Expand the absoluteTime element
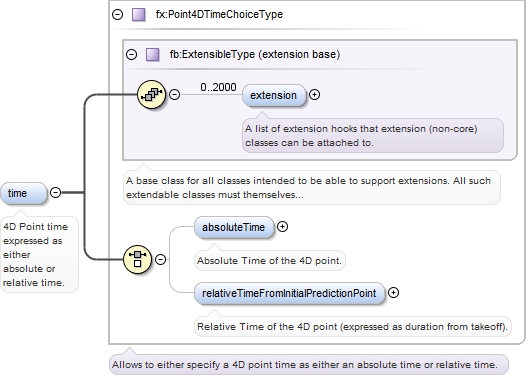This screenshot has width=527, height=378. pos(282,227)
